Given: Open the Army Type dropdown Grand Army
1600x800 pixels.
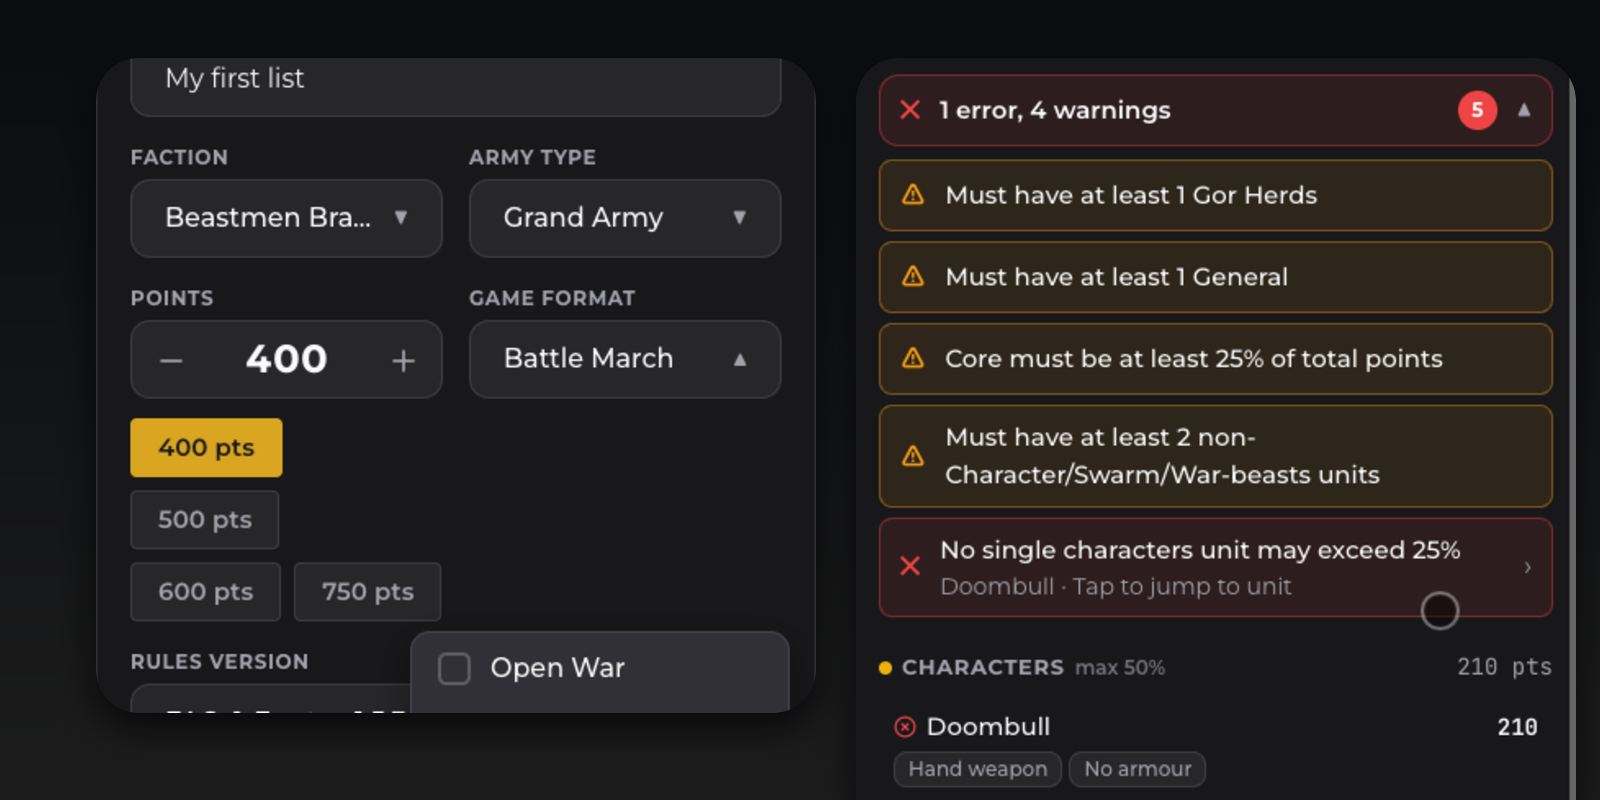Looking at the screenshot, I should (625, 218).
